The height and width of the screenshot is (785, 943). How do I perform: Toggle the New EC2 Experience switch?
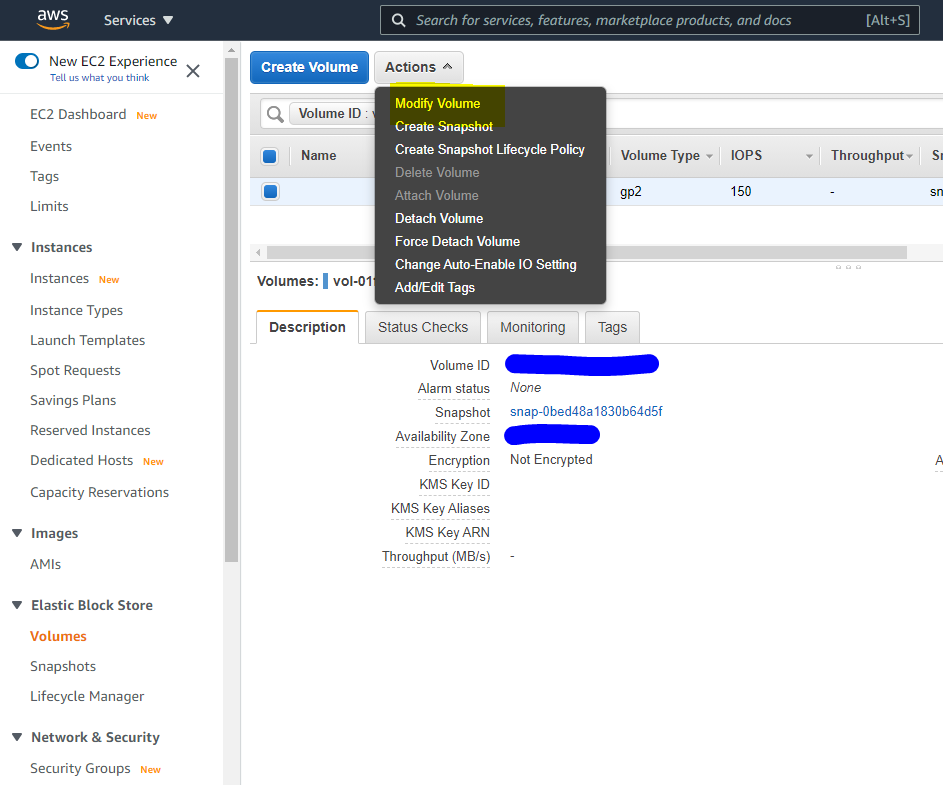coord(27,61)
